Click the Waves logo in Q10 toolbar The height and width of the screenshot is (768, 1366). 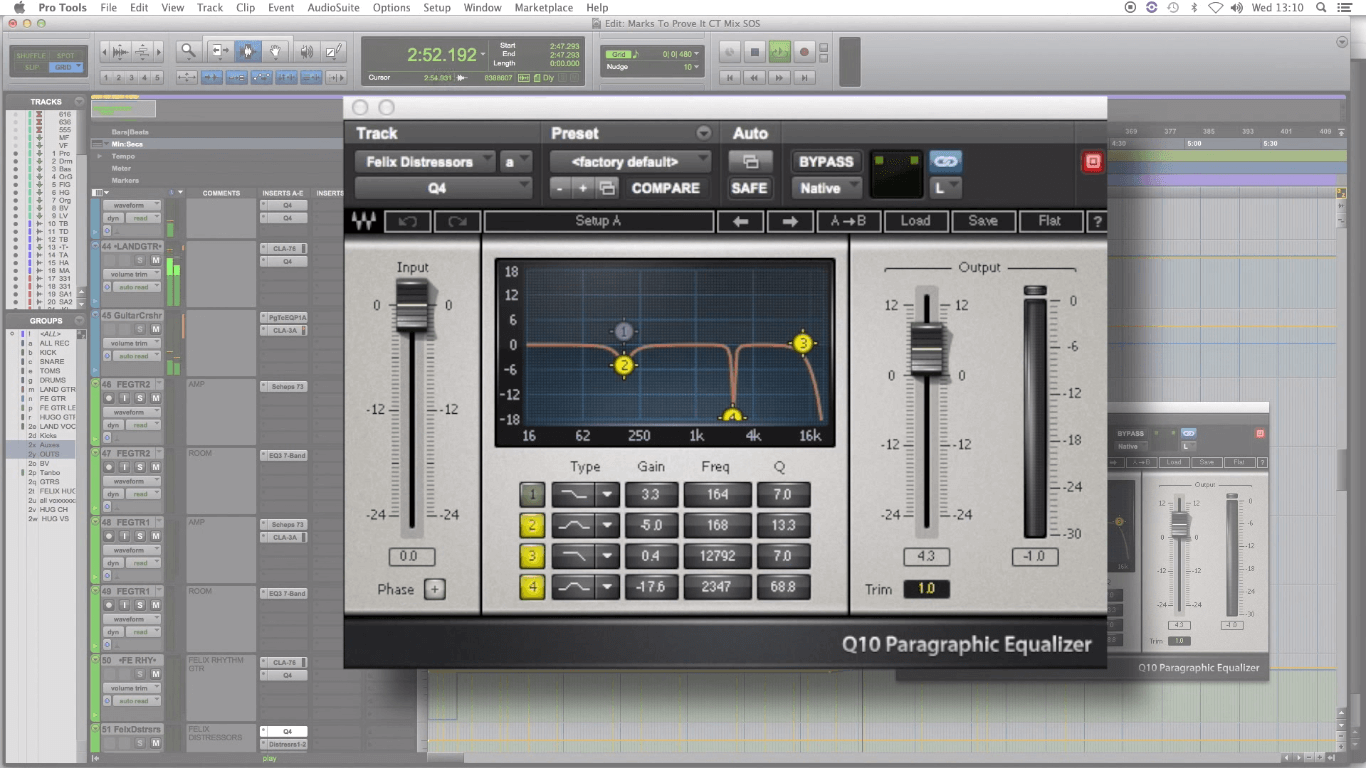[362, 221]
